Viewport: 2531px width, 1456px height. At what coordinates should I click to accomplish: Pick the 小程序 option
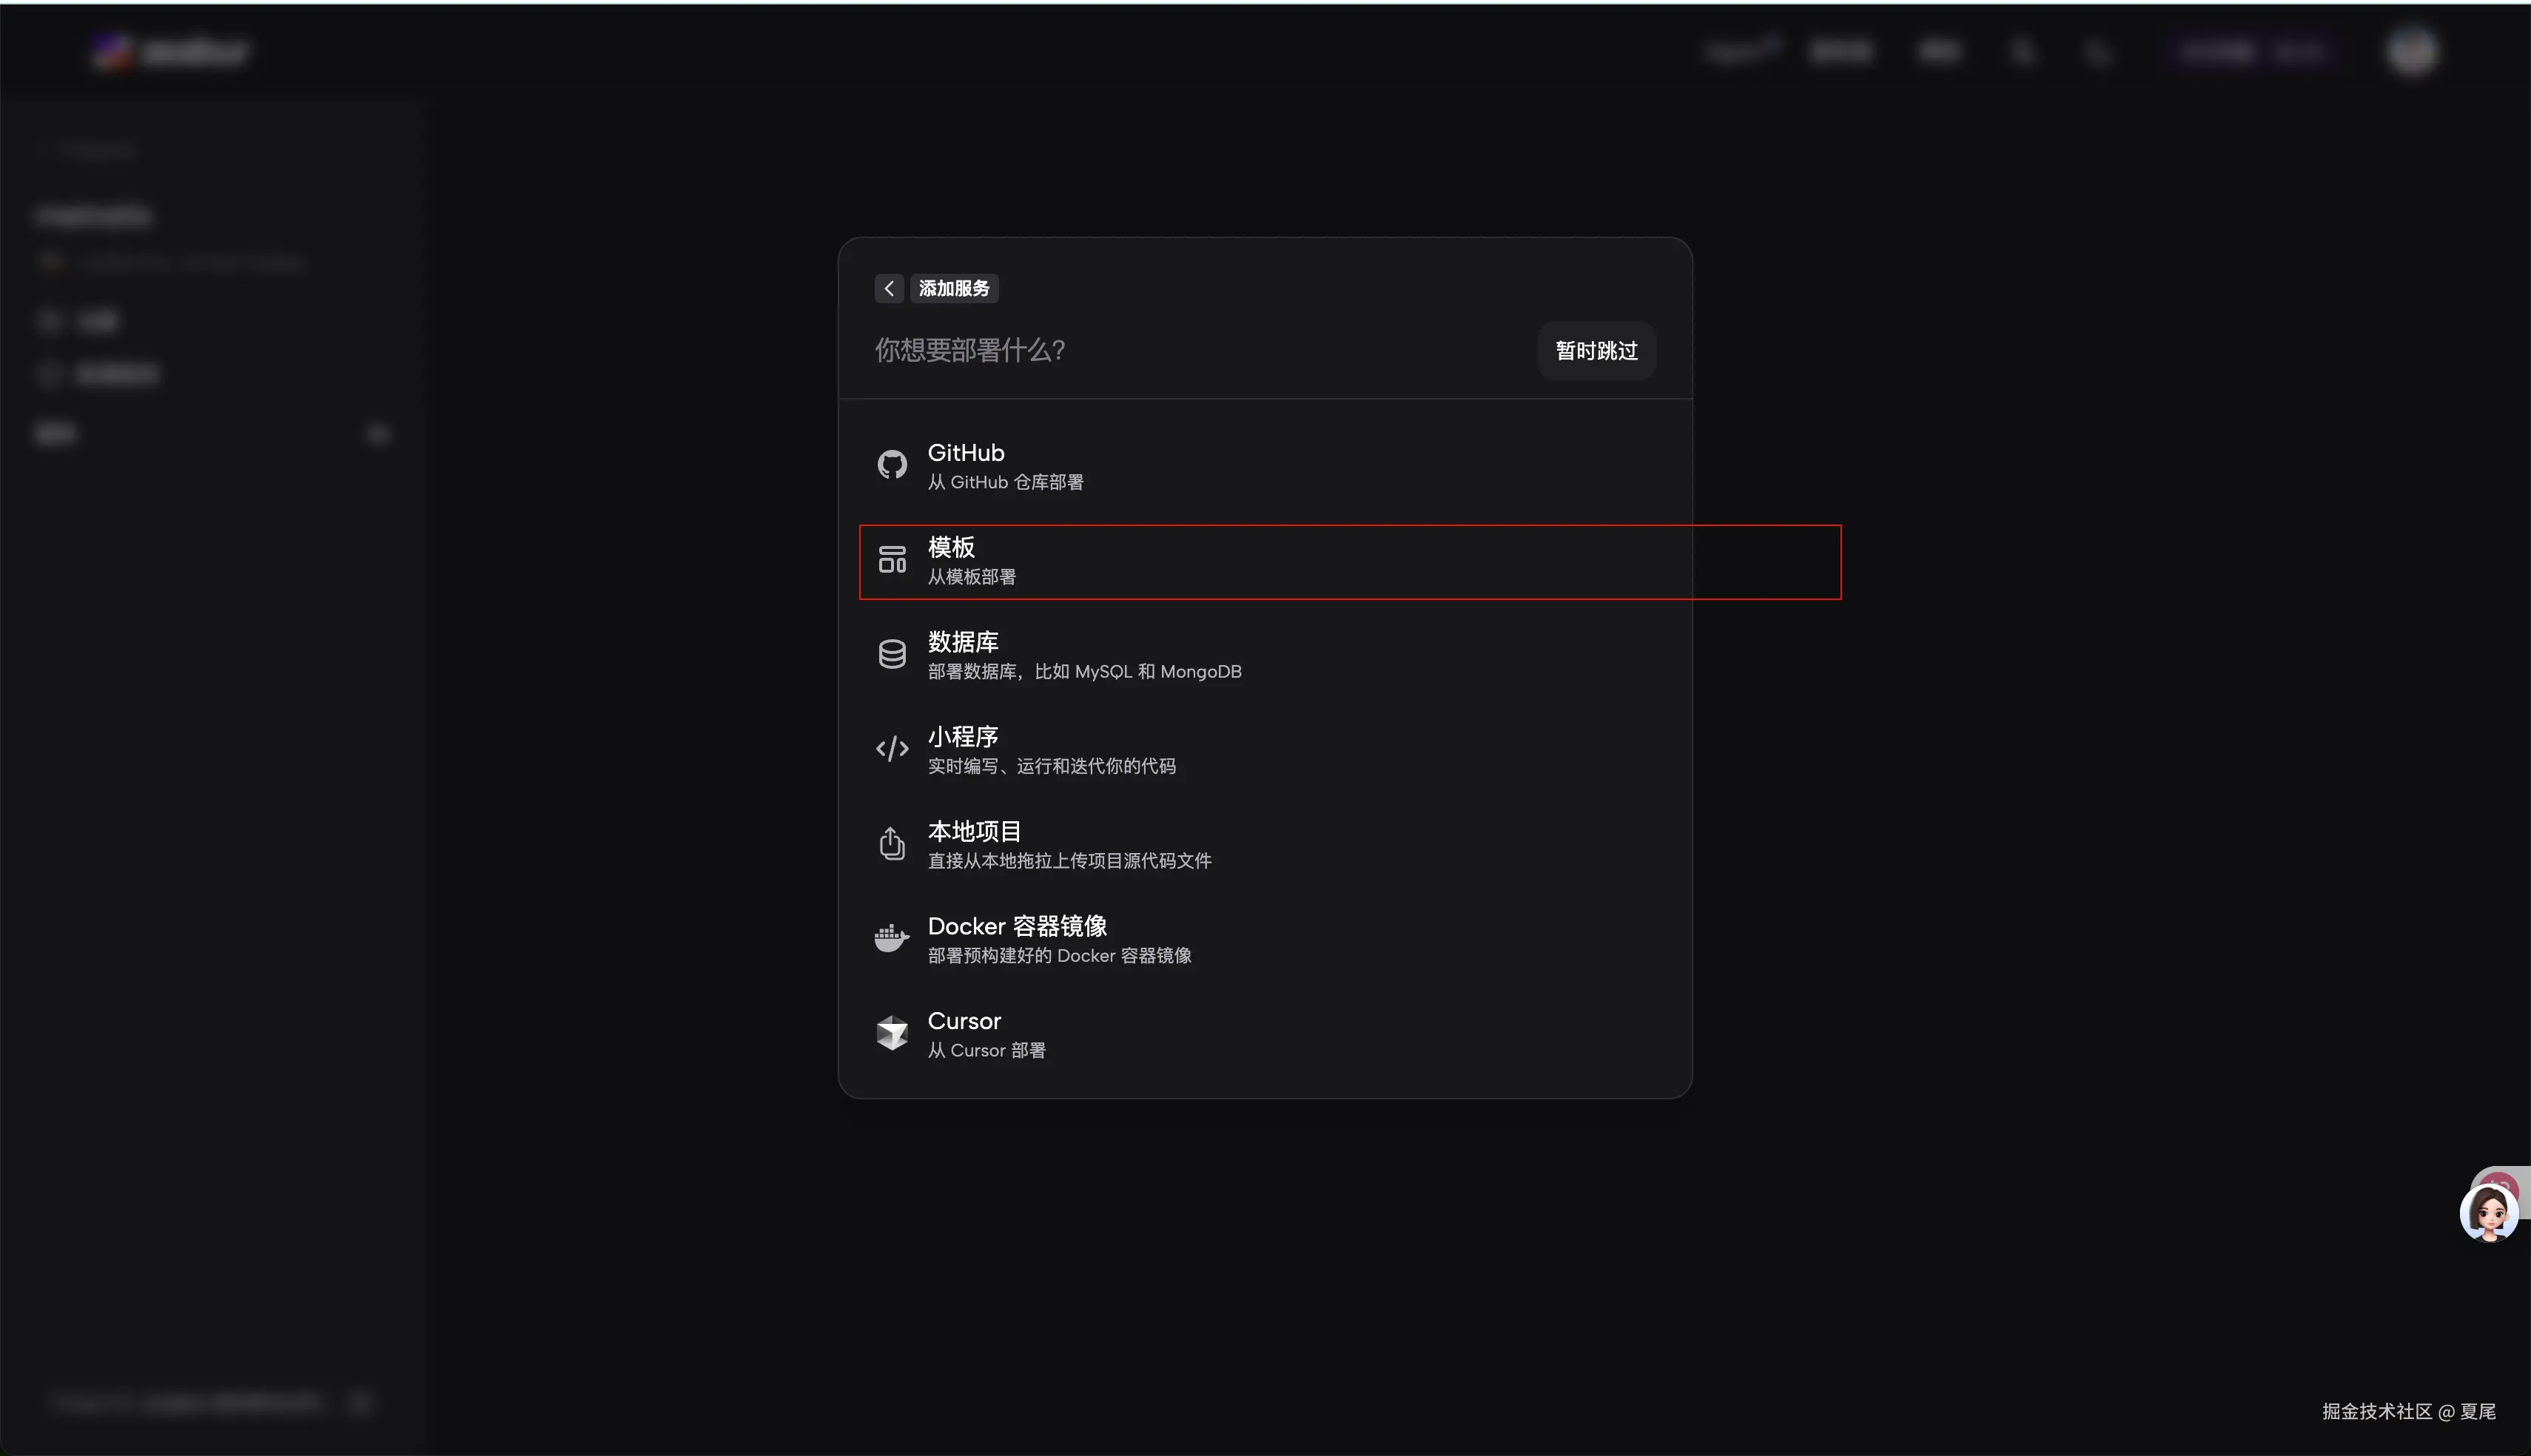click(963, 737)
